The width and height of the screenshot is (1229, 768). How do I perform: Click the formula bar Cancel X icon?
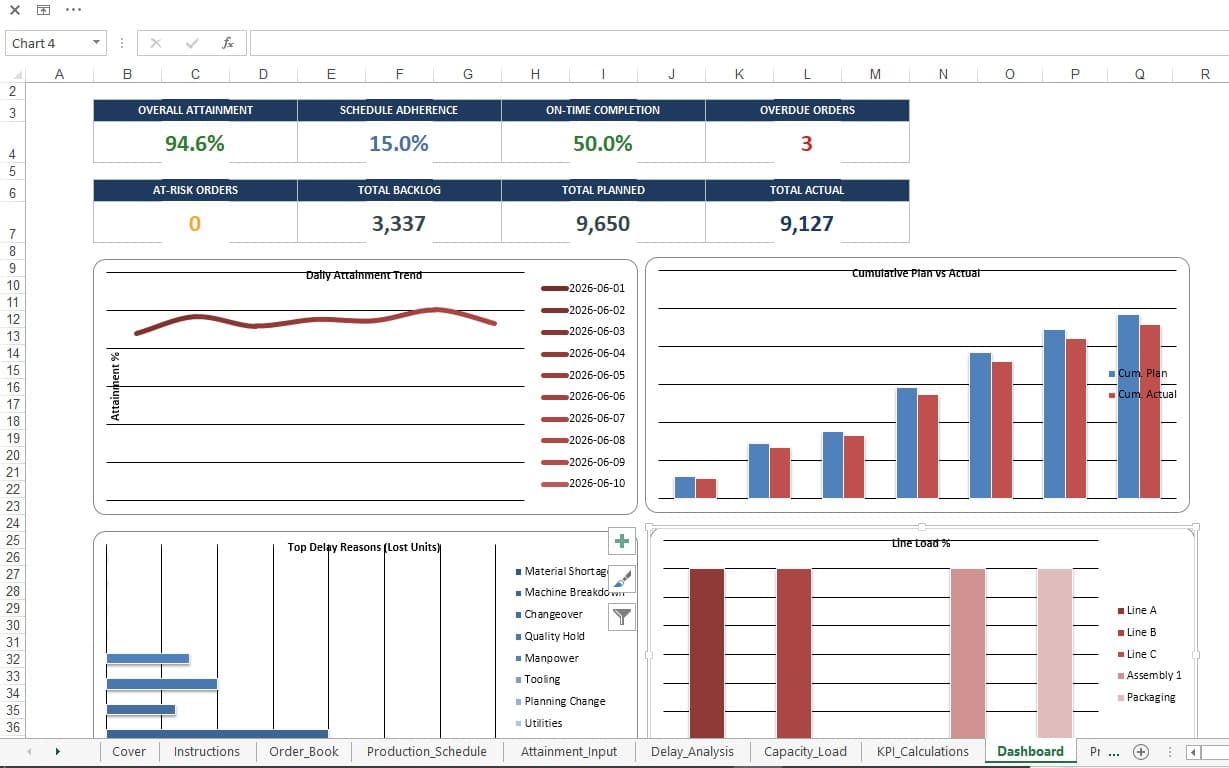point(156,43)
